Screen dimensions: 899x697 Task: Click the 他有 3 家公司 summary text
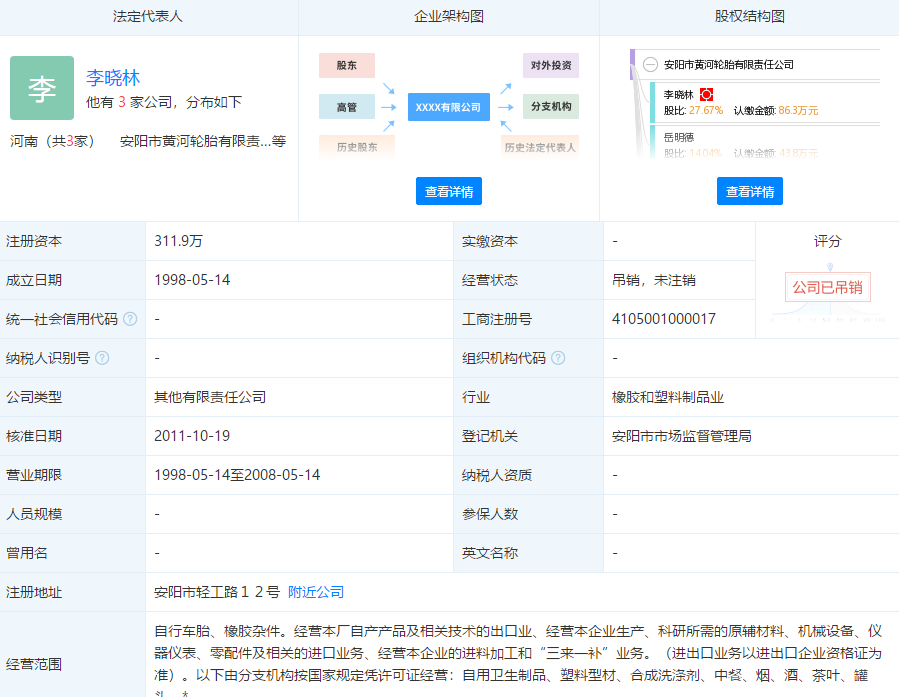[x=164, y=102]
